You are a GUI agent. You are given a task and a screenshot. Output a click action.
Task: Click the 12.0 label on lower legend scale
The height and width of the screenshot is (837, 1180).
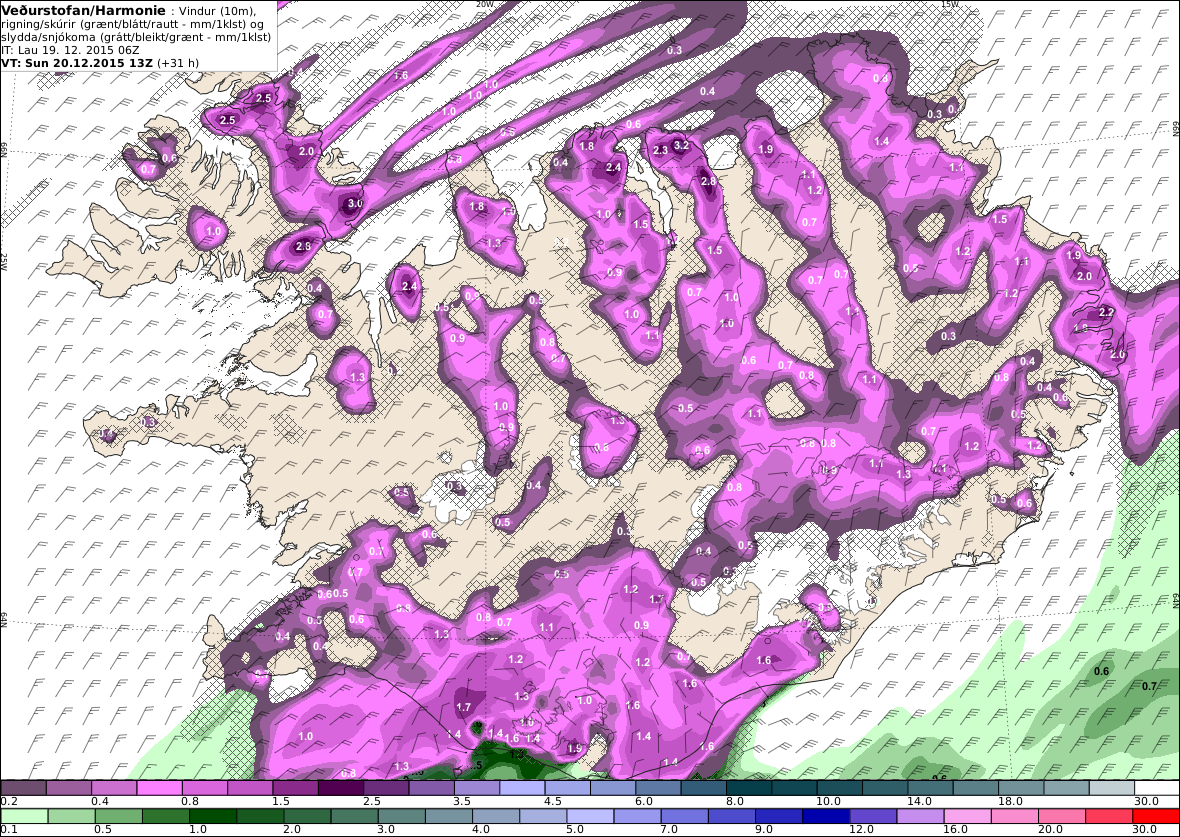pos(861,829)
